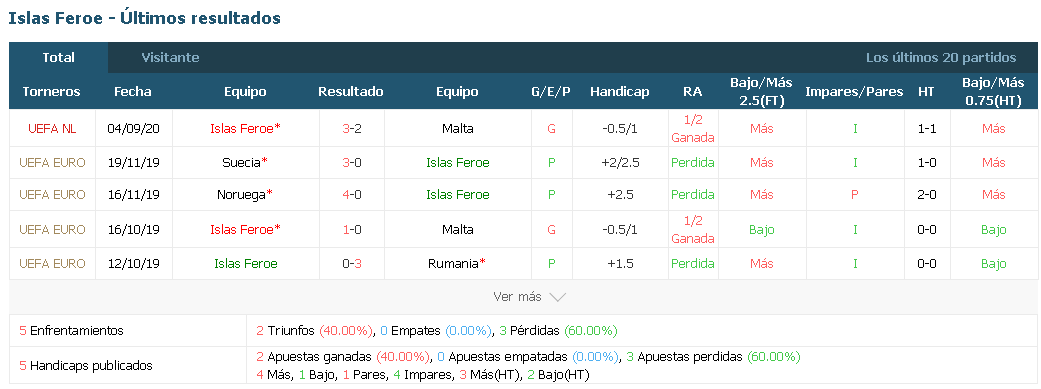Screen dimensions: 1041x389
Task: Open the Los últimos 20 partidos selector
Action: [941, 58]
